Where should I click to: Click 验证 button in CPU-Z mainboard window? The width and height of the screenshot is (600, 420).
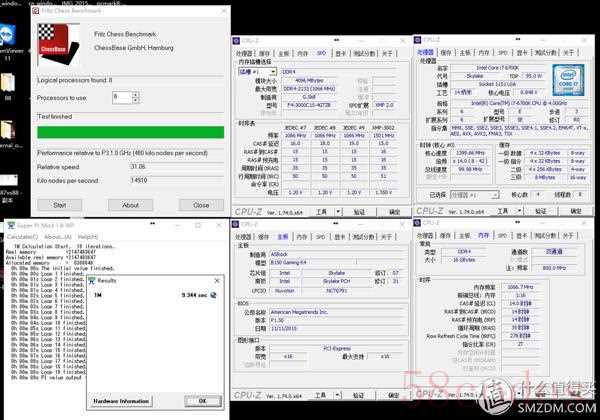[358, 395]
